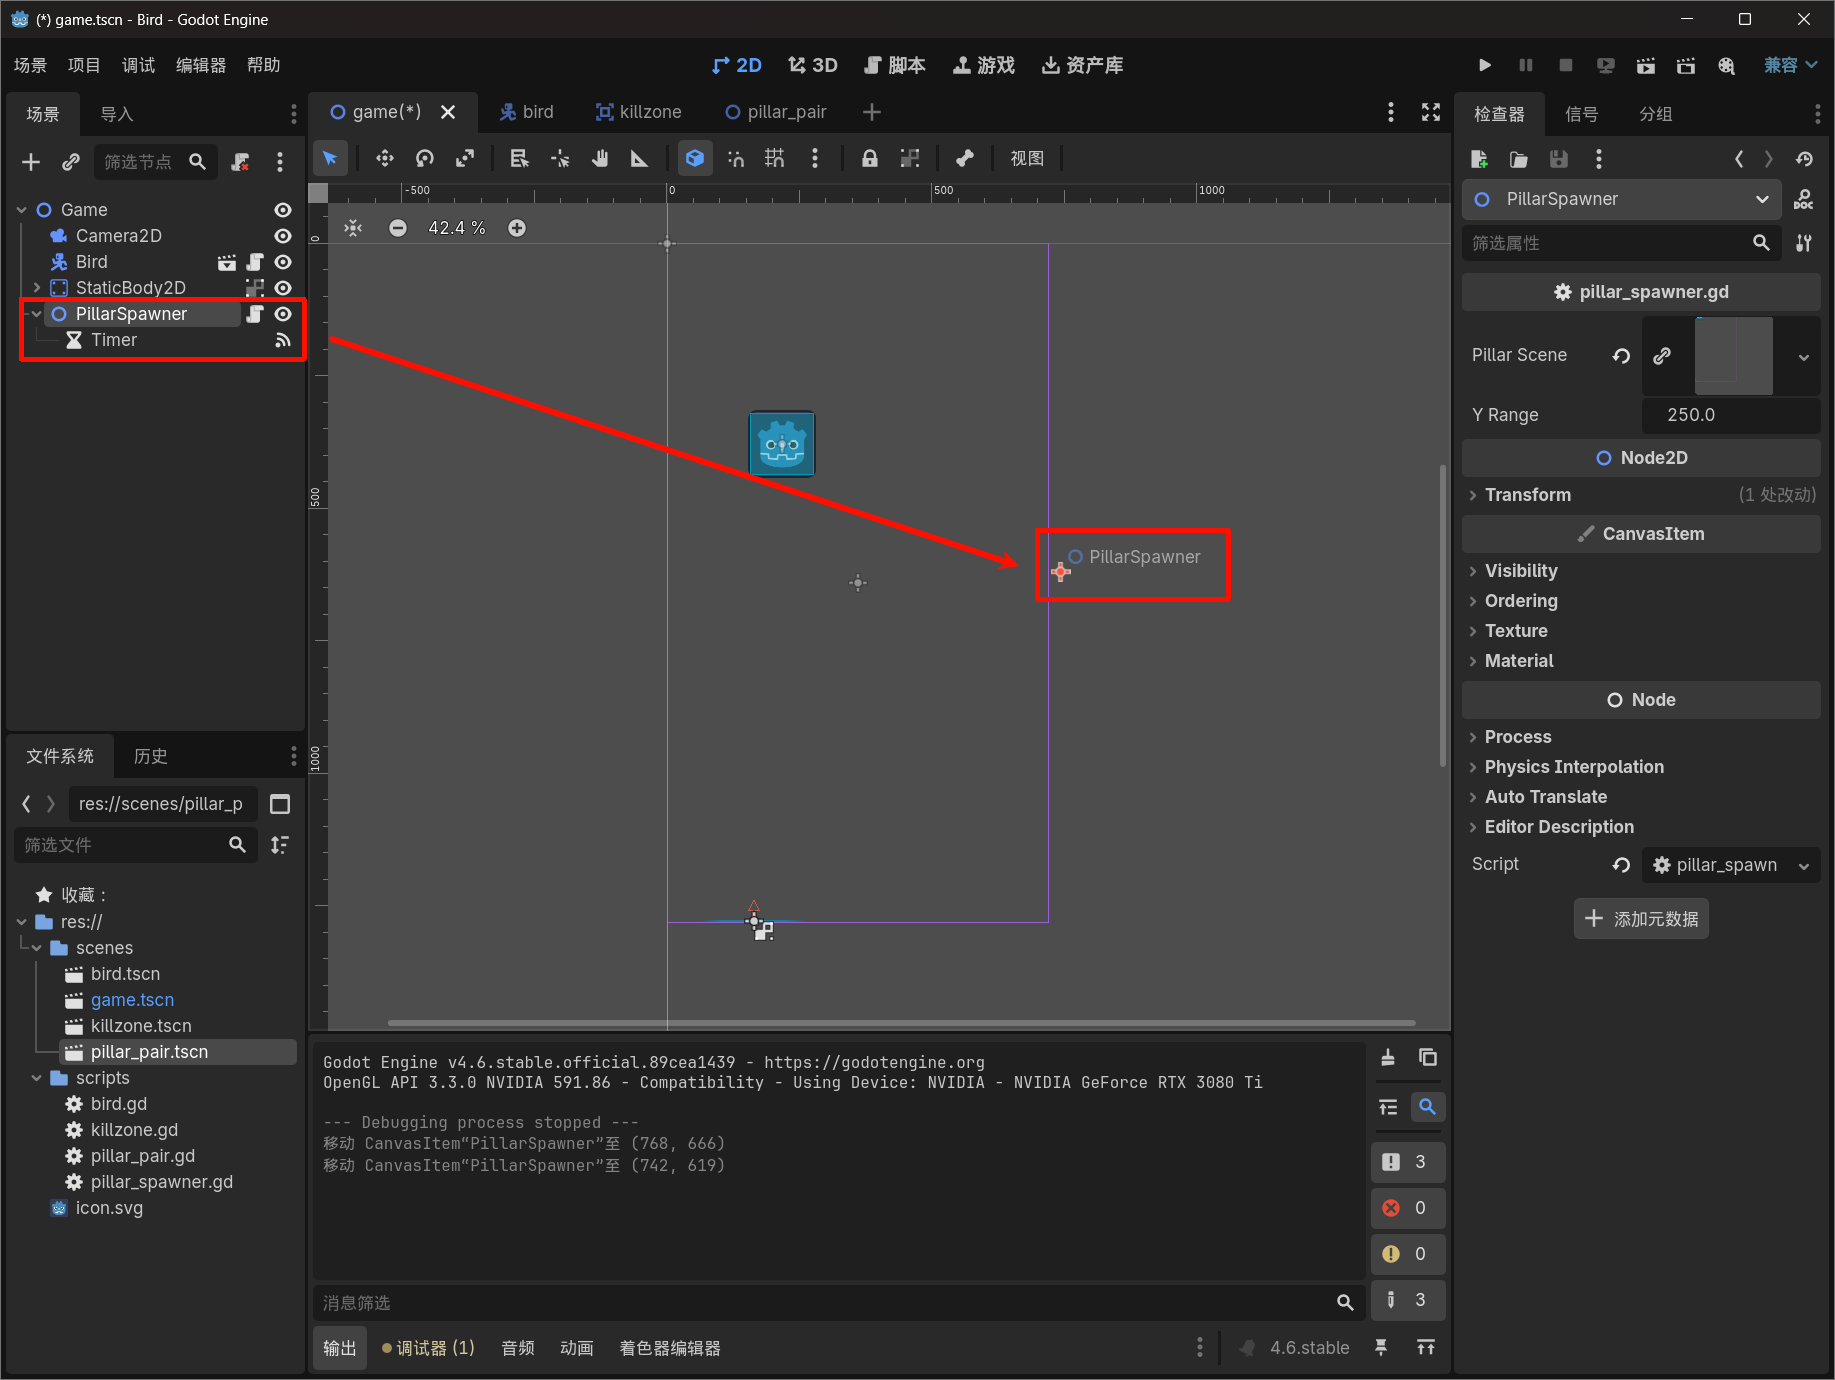
Task: Click the Pillar Scene preview thumbnail
Action: click(x=1734, y=356)
